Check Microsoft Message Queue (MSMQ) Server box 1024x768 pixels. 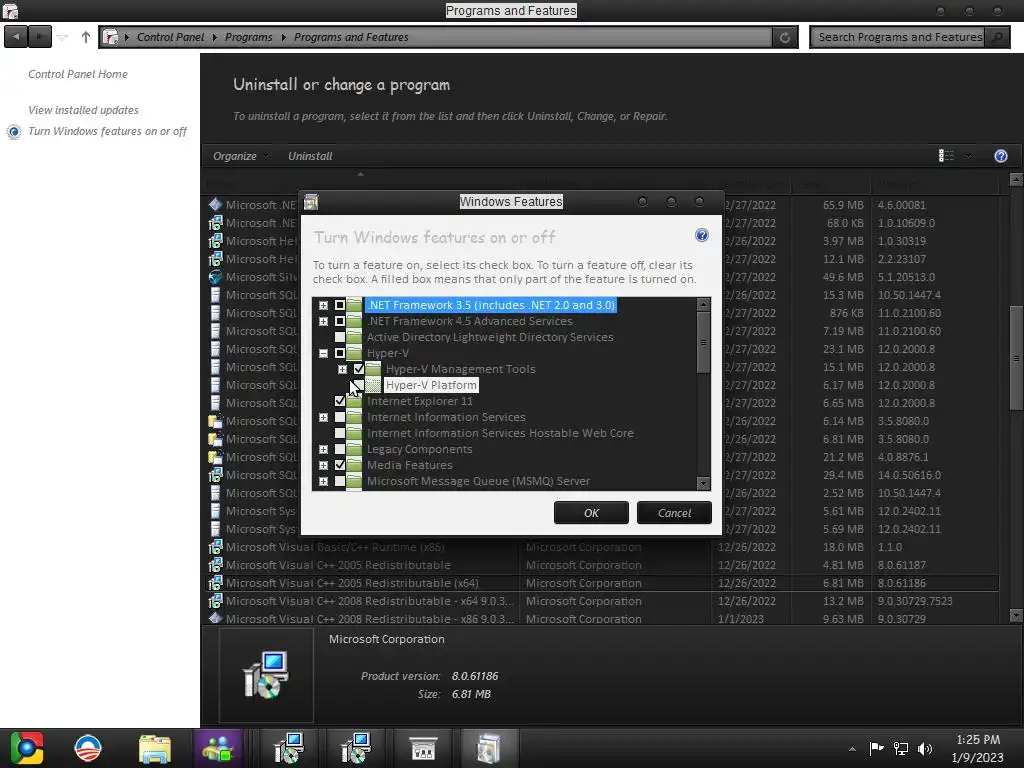pyautogui.click(x=340, y=481)
